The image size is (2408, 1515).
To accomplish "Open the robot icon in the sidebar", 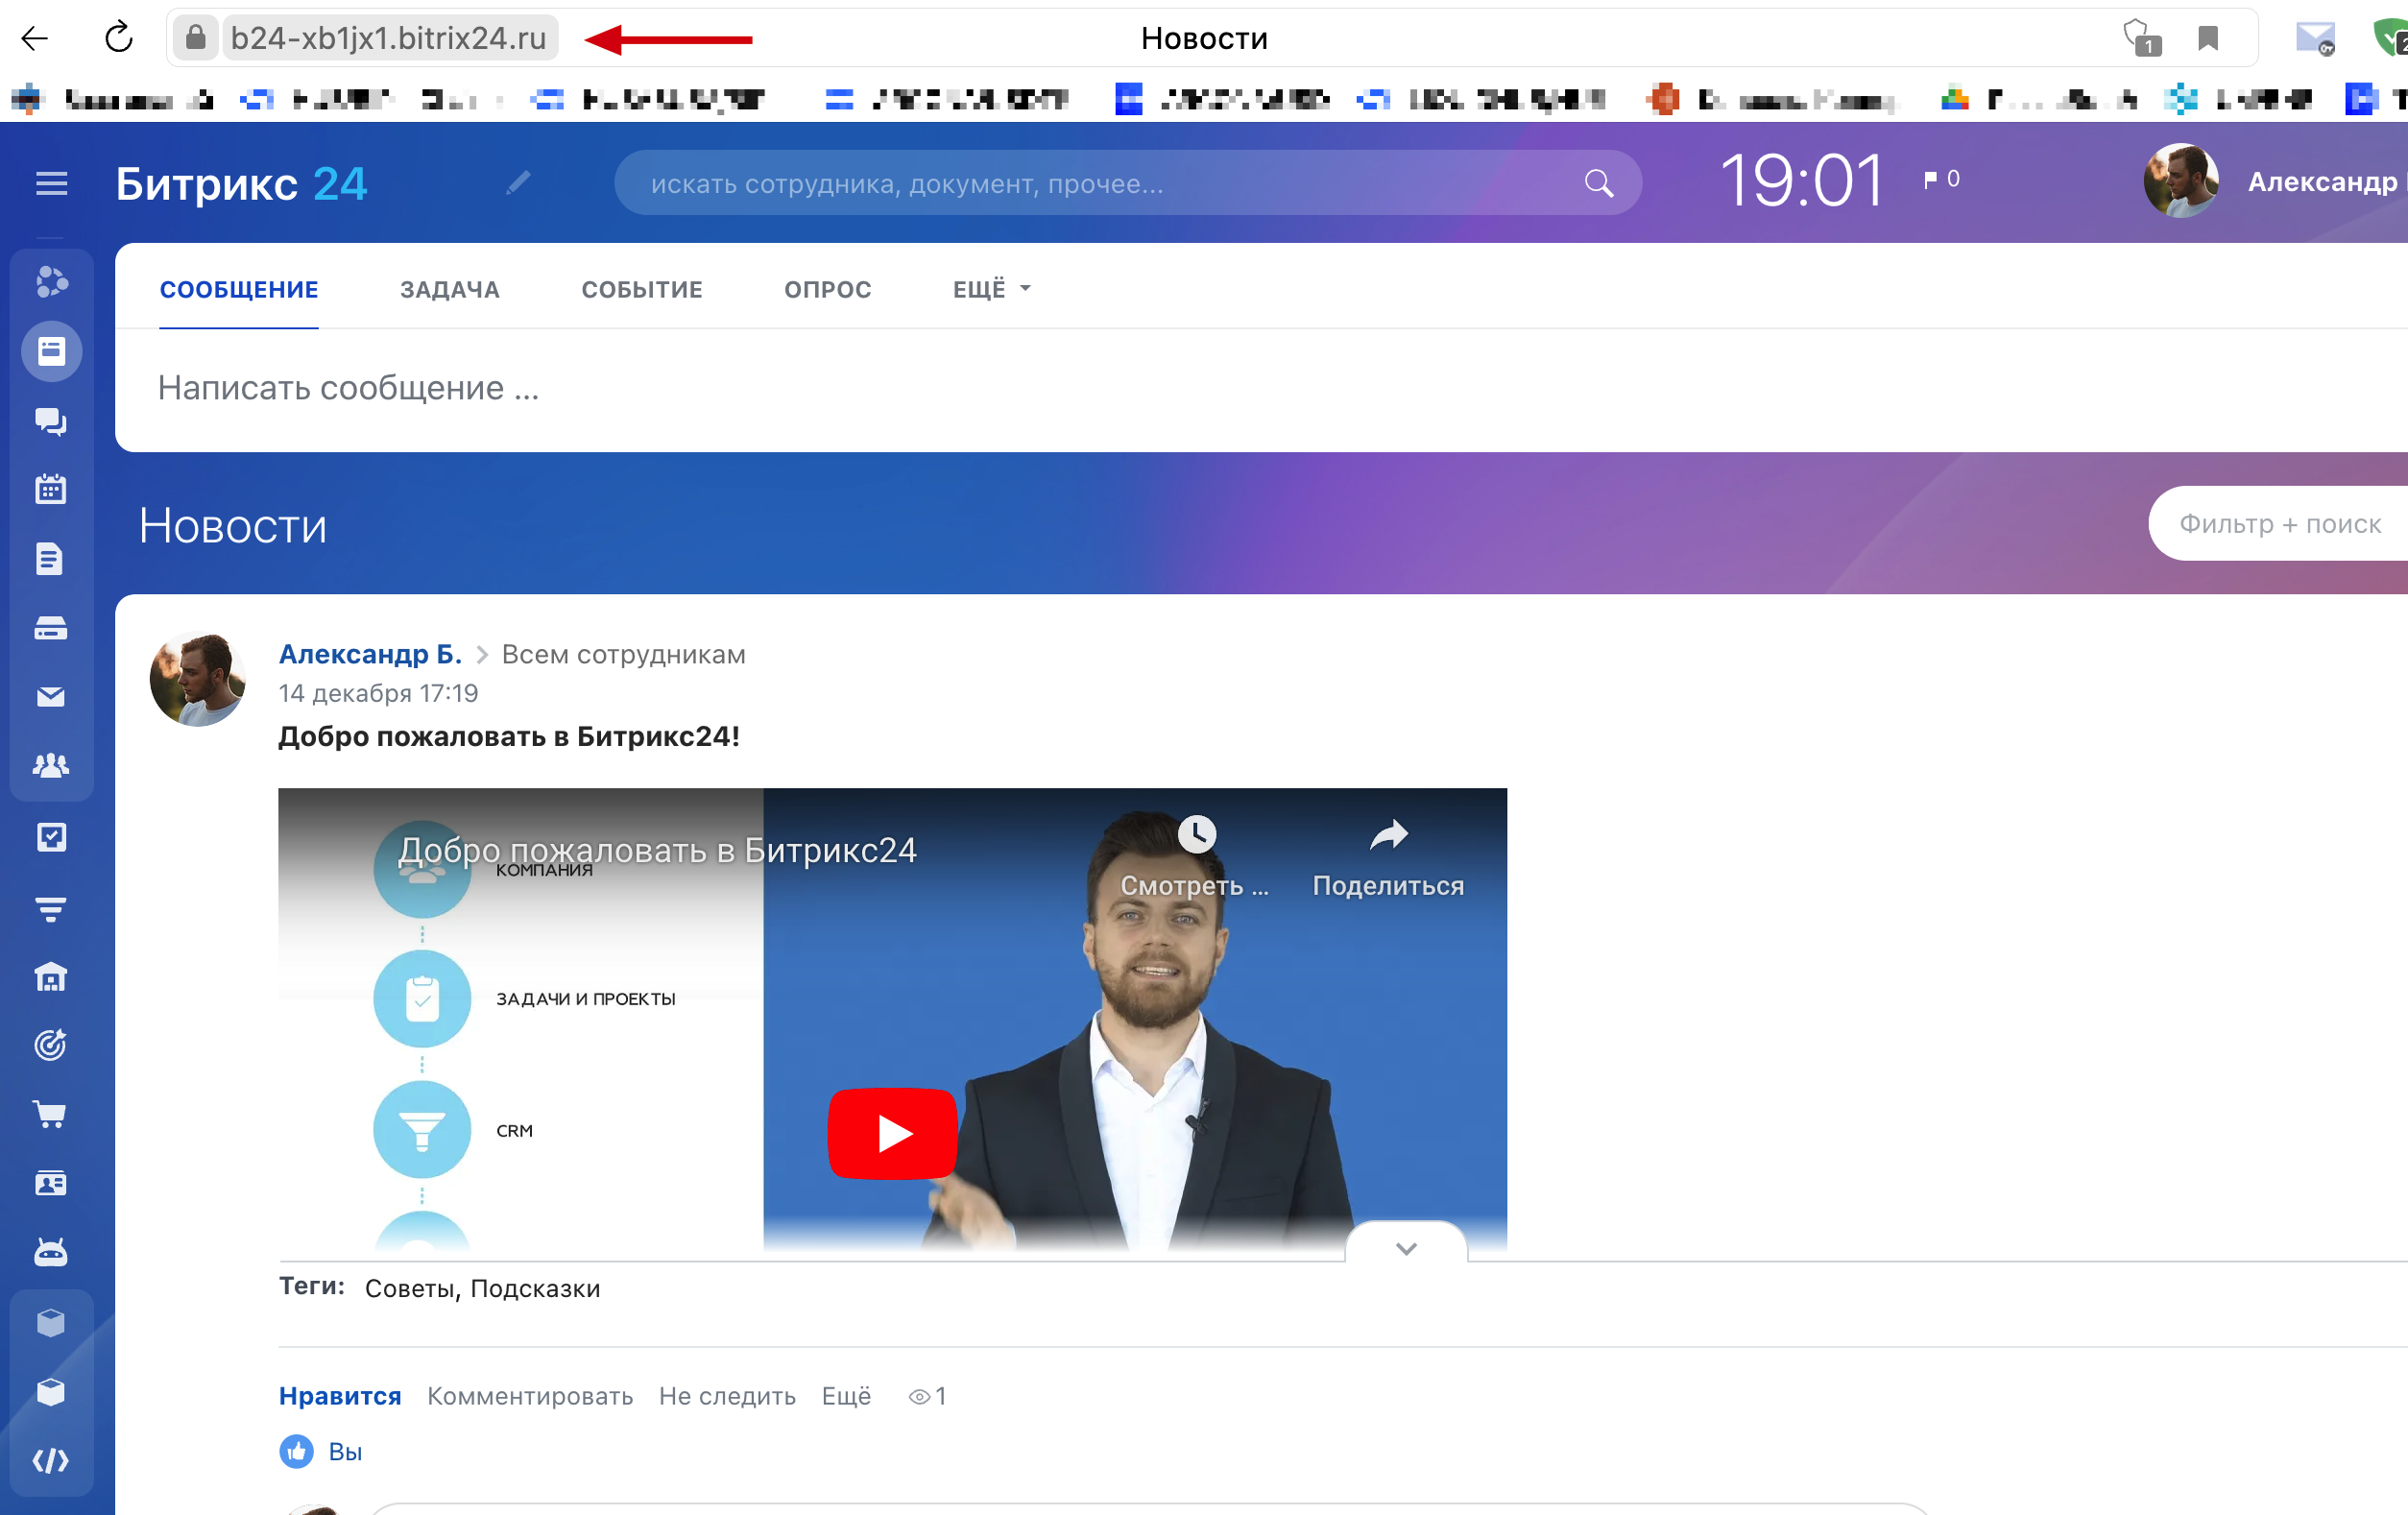I will (x=51, y=1252).
